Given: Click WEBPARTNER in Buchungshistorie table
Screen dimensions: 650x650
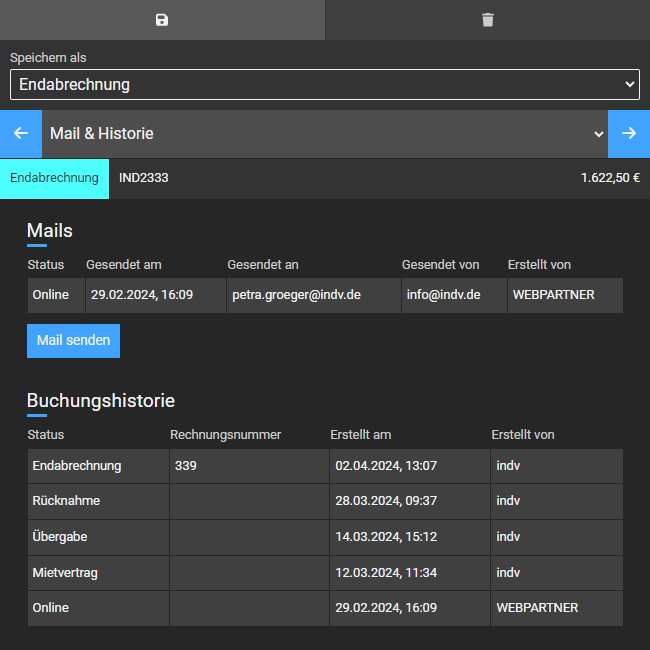Looking at the screenshot, I should tap(537, 608).
